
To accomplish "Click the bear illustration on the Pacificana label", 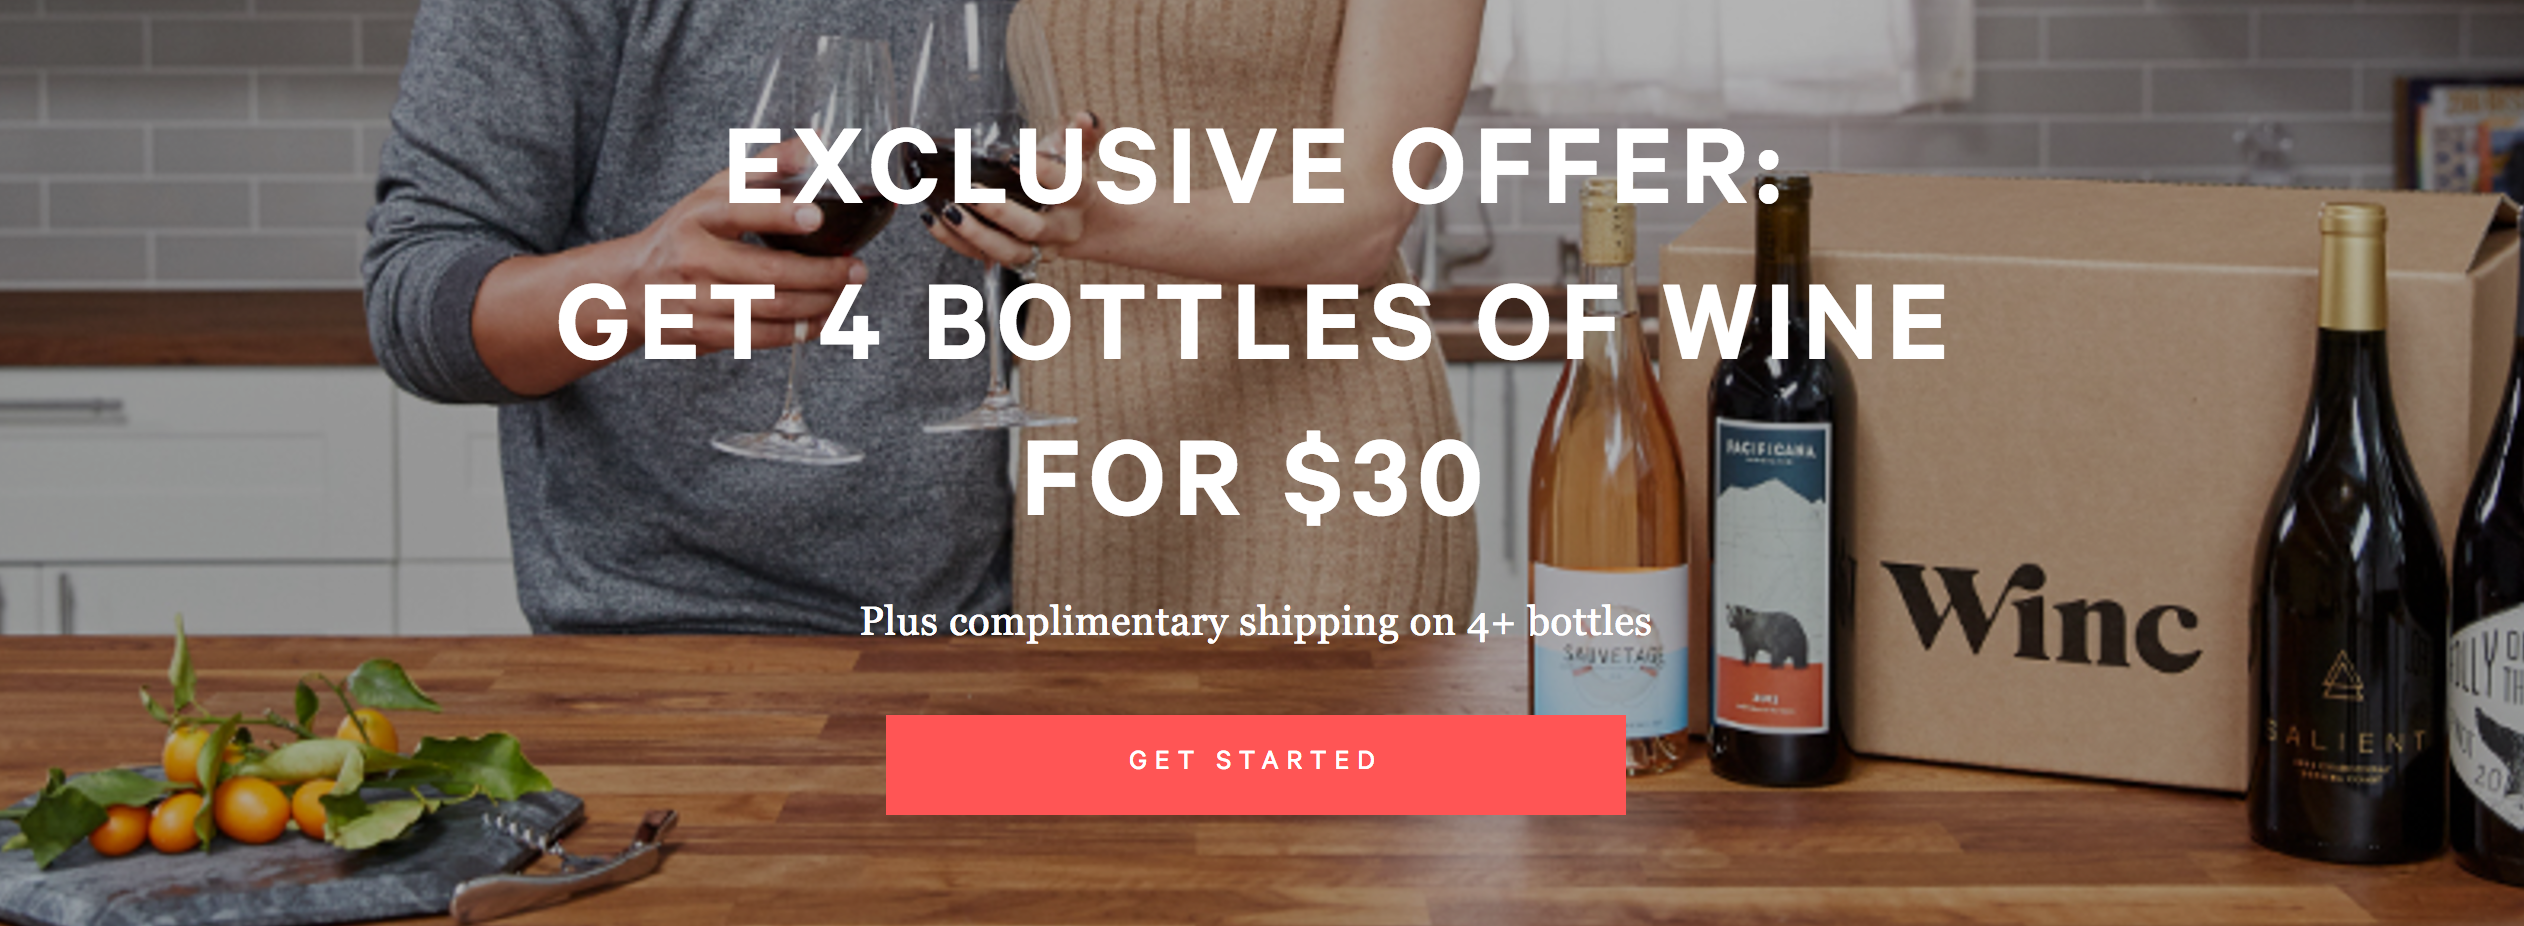I will click(x=1768, y=634).
